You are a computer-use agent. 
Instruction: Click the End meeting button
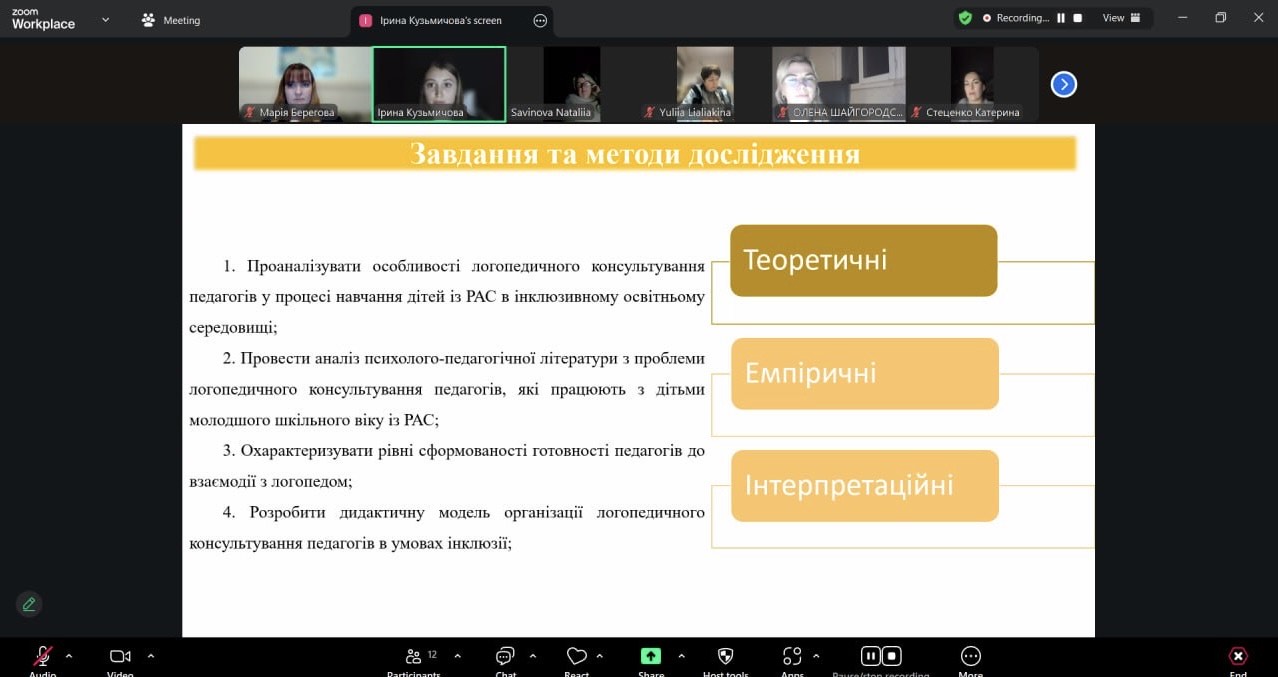click(1238, 657)
